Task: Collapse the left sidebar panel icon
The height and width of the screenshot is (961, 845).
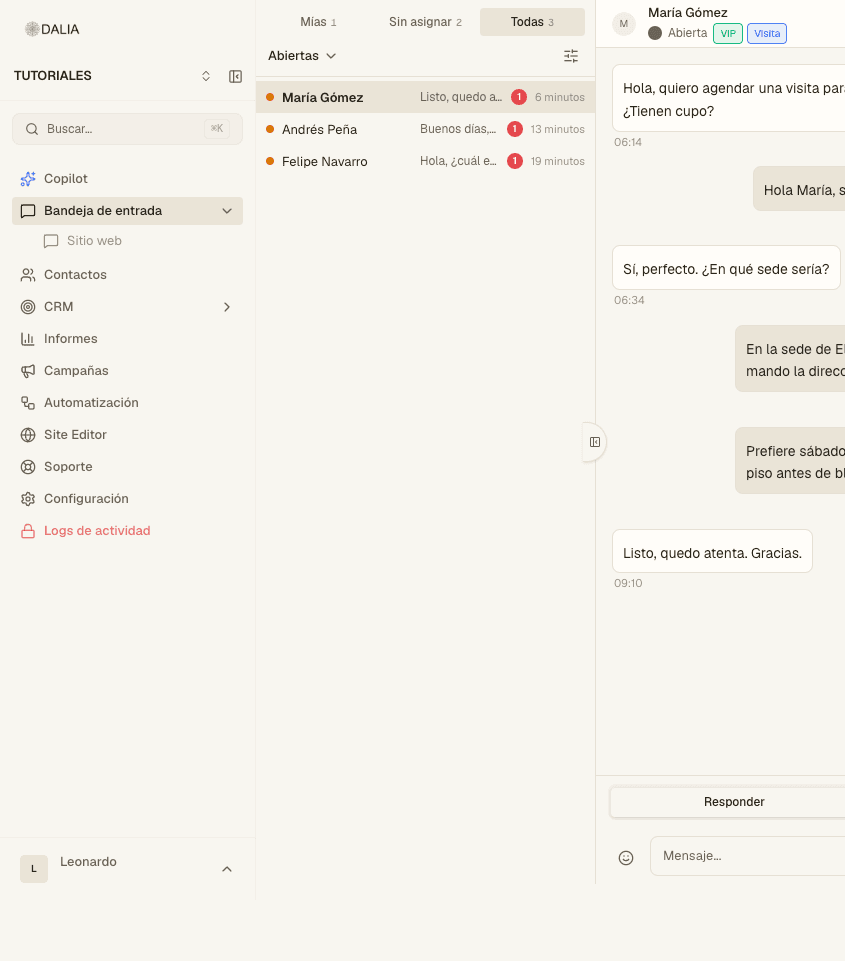Action: [x=235, y=76]
